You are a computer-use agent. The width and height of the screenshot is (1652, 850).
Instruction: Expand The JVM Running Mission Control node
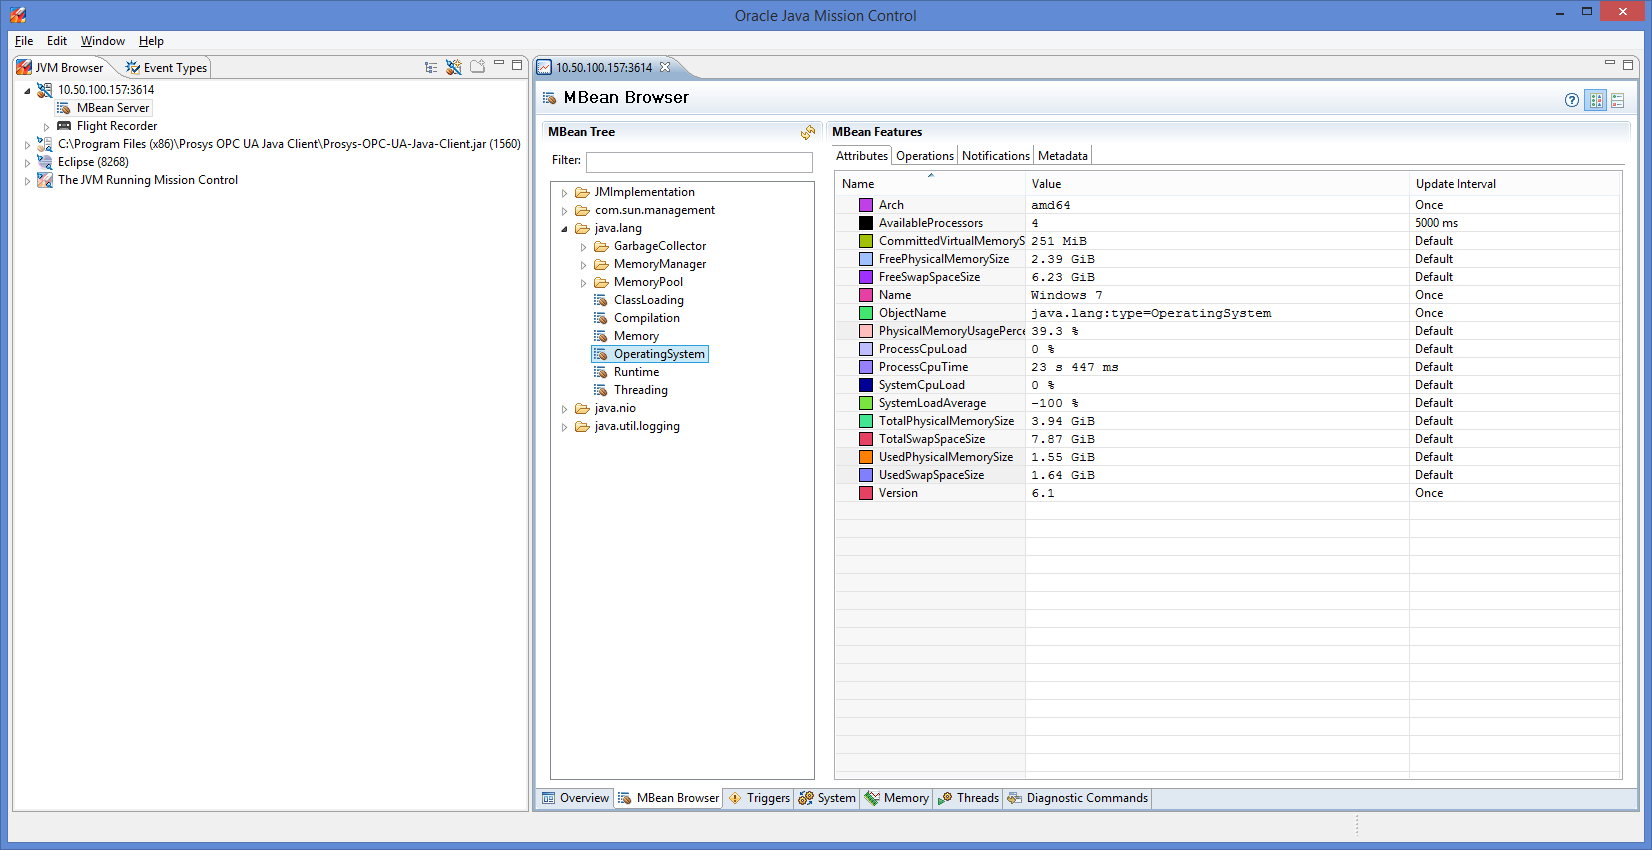pyautogui.click(x=27, y=181)
